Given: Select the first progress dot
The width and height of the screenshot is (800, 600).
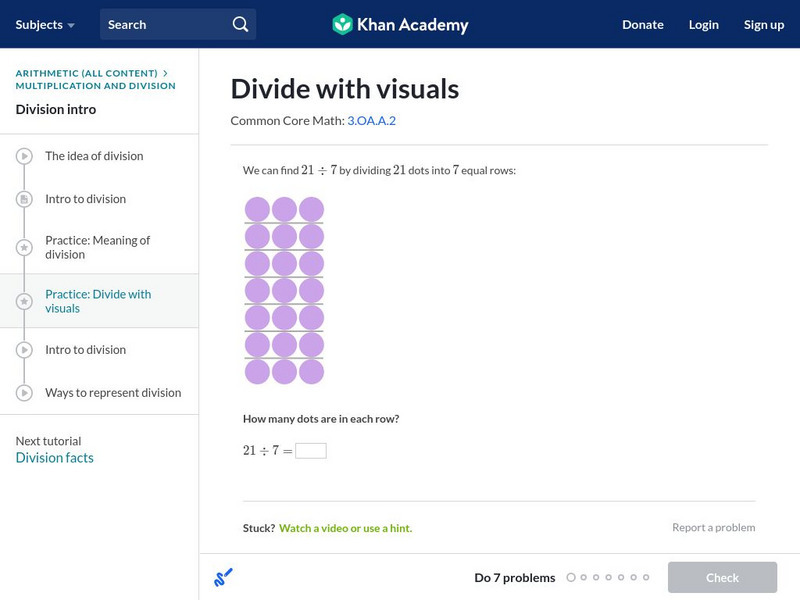Looking at the screenshot, I should (571, 577).
